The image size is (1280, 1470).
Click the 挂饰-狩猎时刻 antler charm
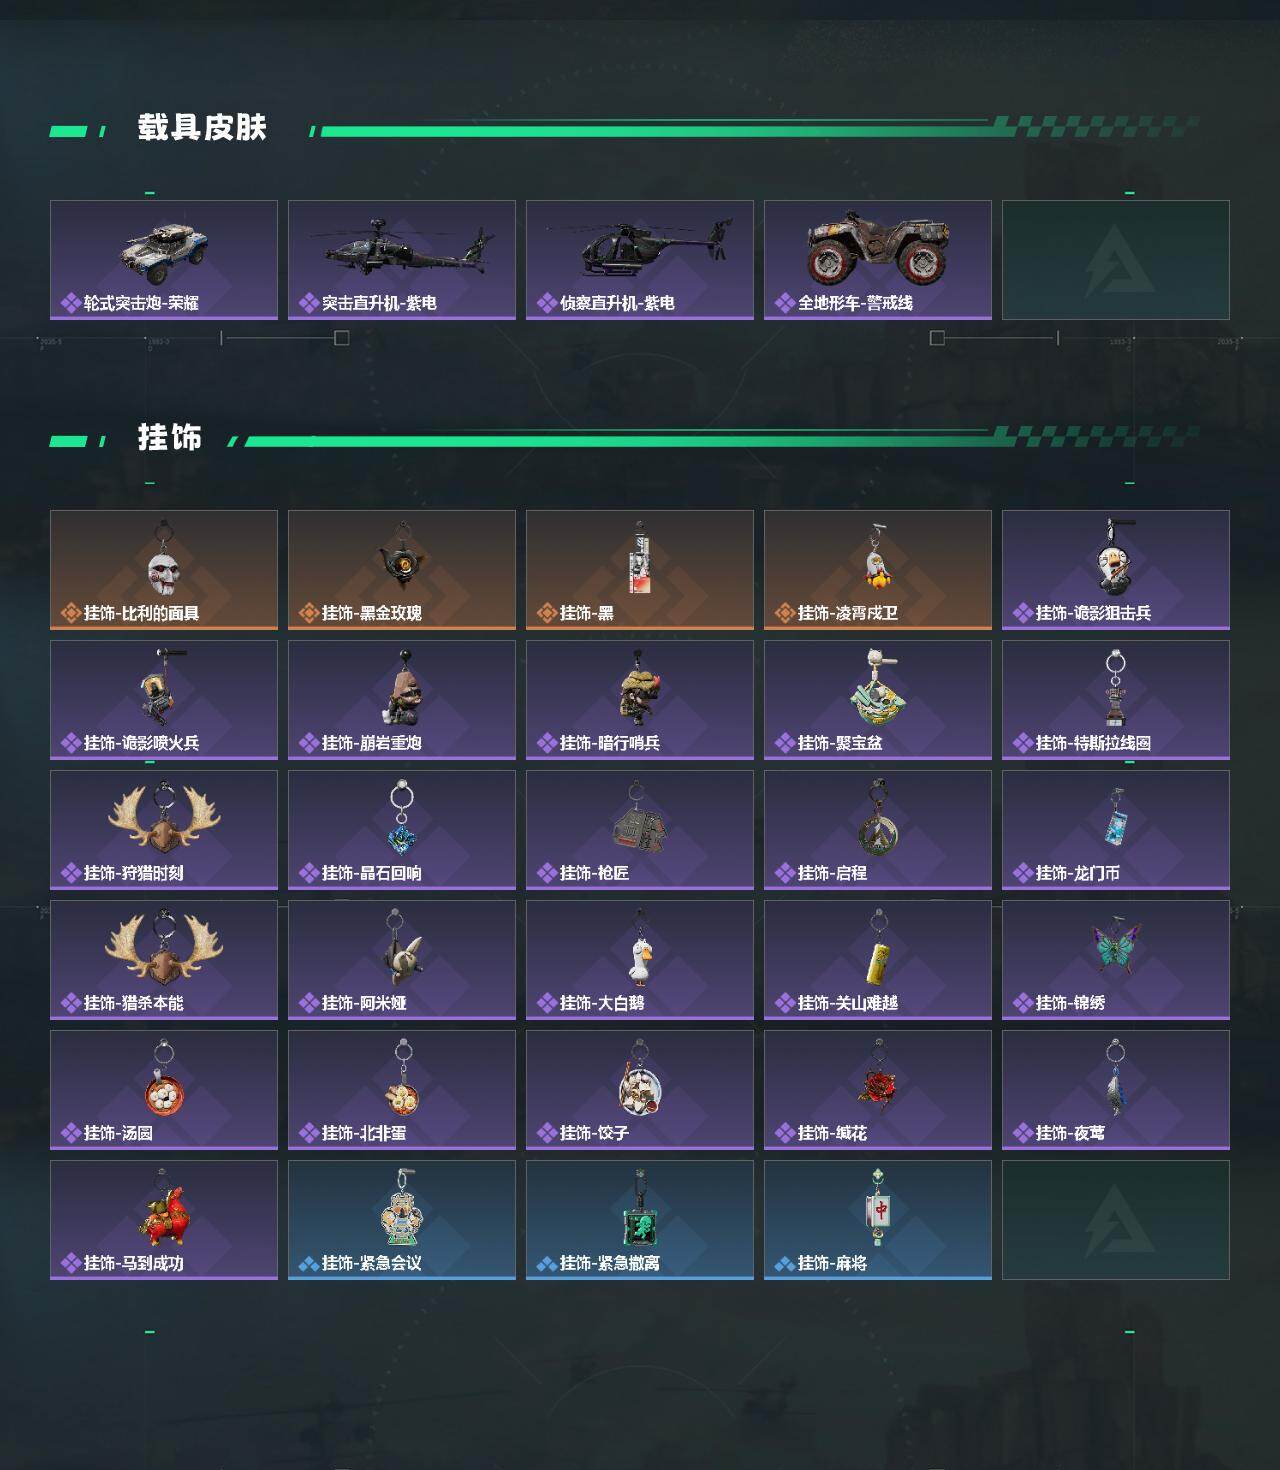(164, 830)
